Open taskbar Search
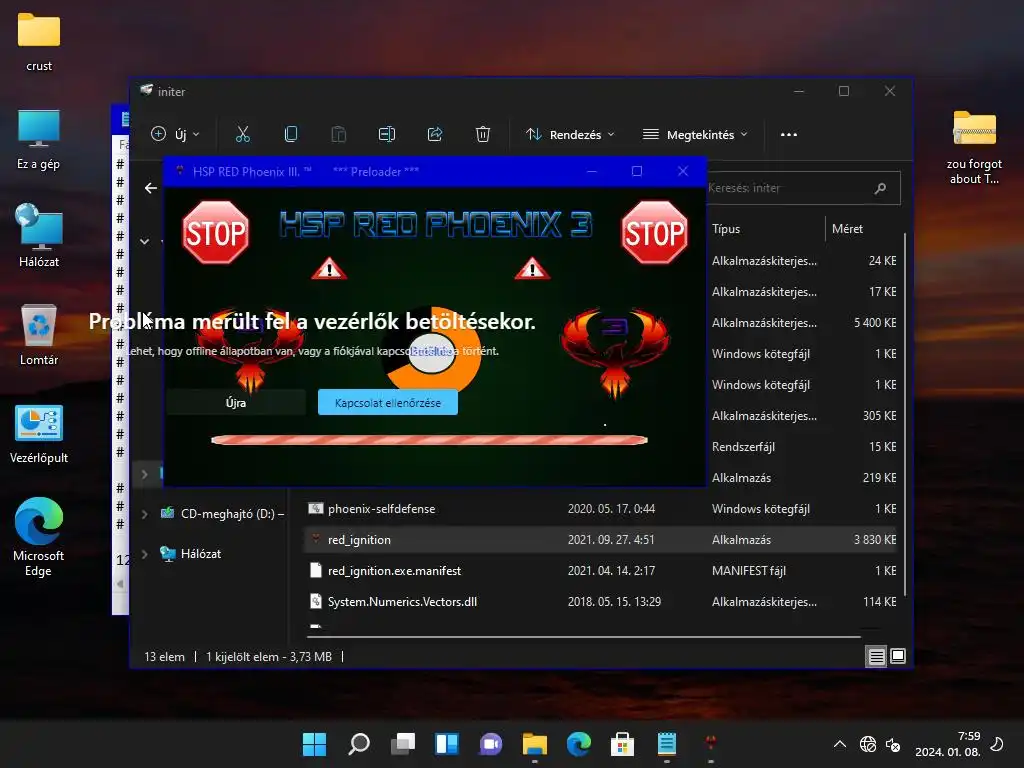Screen dimensions: 1024x768 (359, 744)
